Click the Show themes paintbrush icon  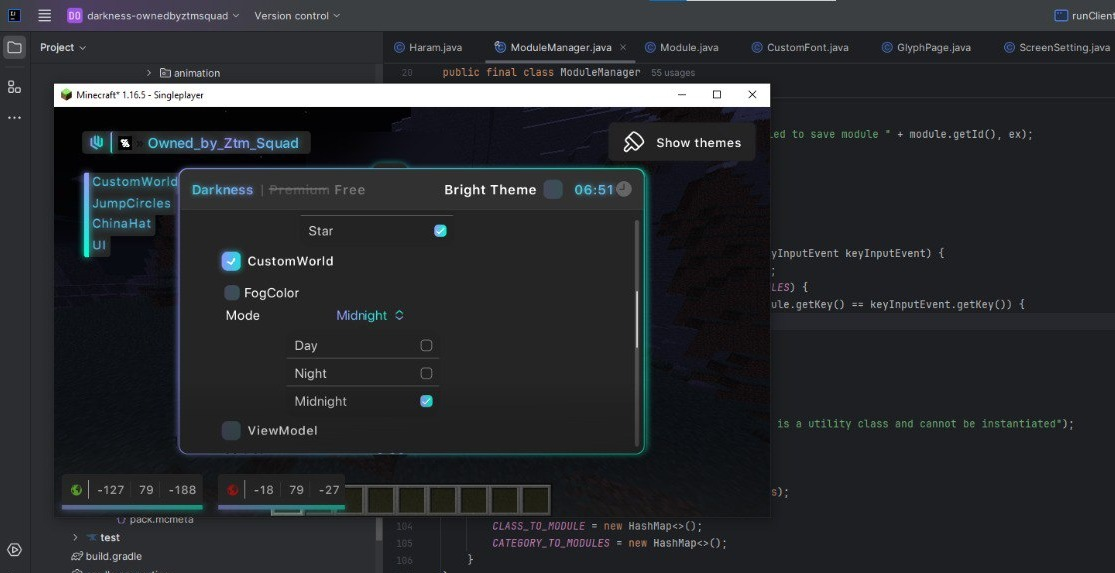coord(634,142)
